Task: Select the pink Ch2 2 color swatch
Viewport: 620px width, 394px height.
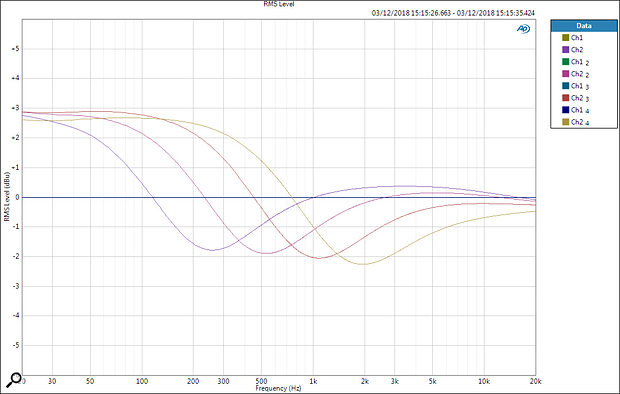Action: coord(565,74)
